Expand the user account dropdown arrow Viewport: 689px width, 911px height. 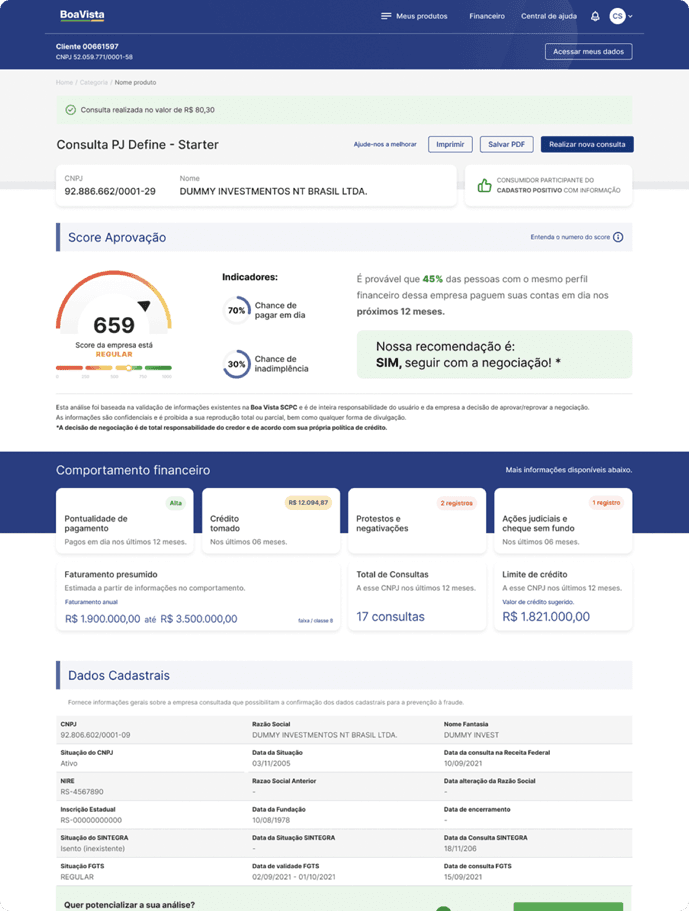click(x=630, y=16)
